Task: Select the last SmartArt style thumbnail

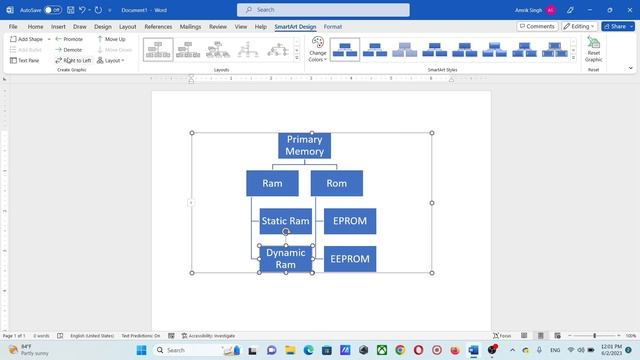Action: point(554,50)
